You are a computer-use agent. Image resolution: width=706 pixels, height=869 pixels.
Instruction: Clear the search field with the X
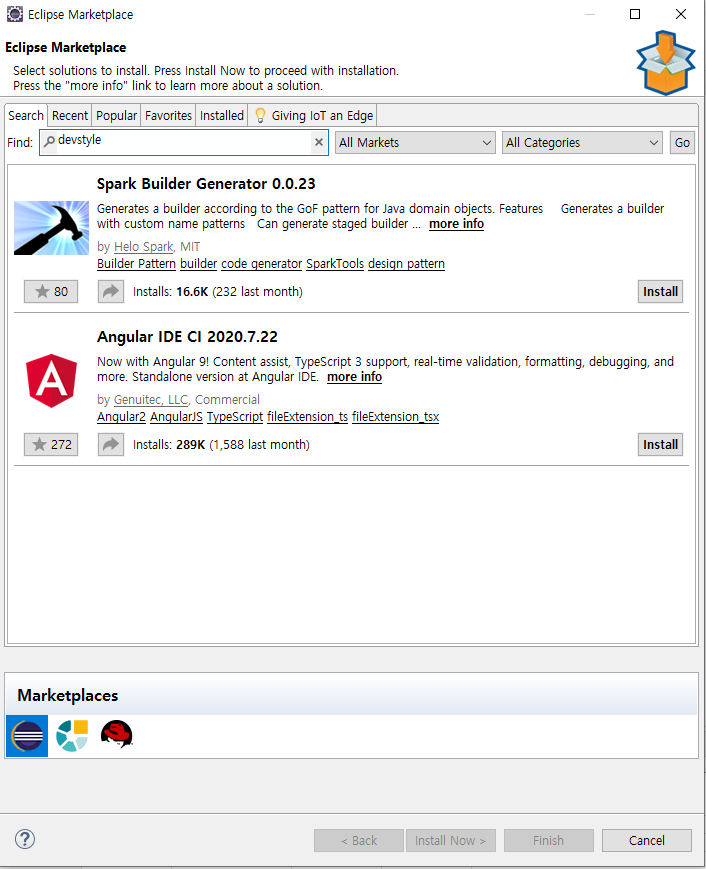coord(319,142)
